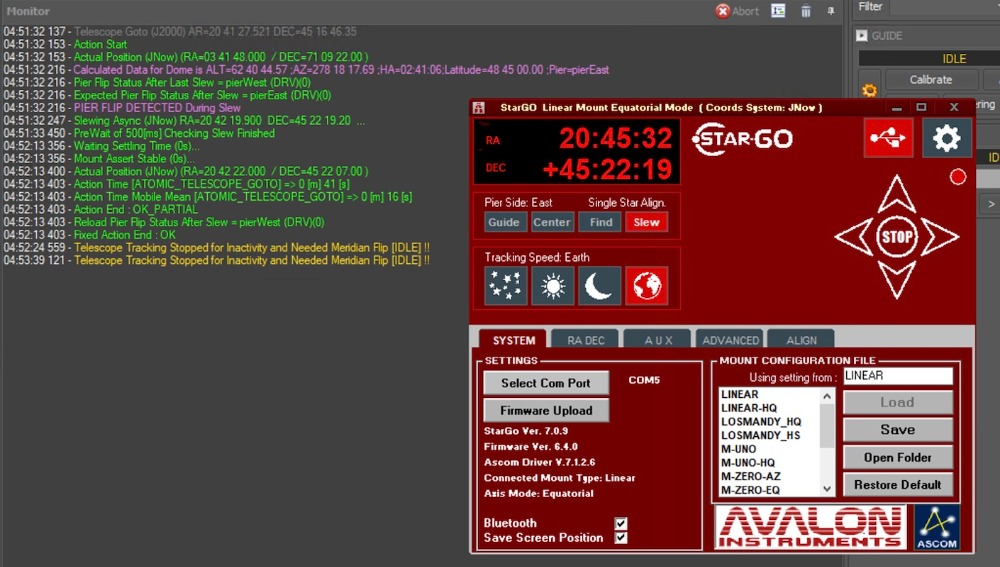Image resolution: width=1000 pixels, height=567 pixels.
Task: Click the Avalon Instruments logo
Action: pyautogui.click(x=810, y=527)
